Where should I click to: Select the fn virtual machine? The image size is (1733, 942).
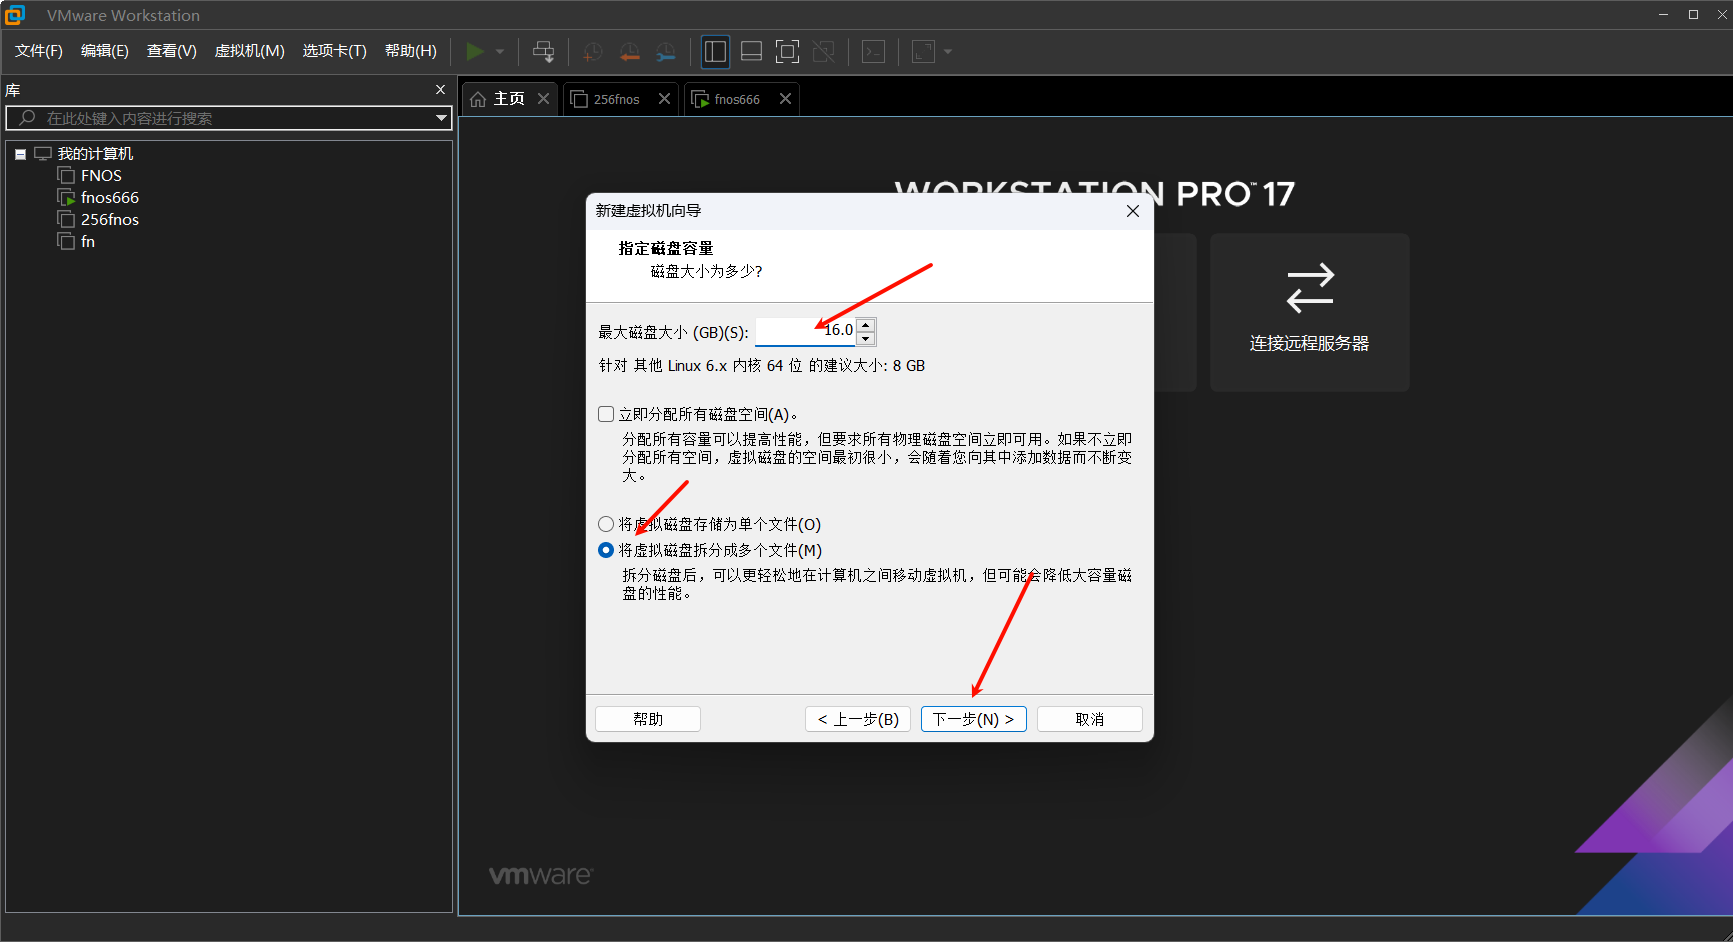[x=88, y=242]
